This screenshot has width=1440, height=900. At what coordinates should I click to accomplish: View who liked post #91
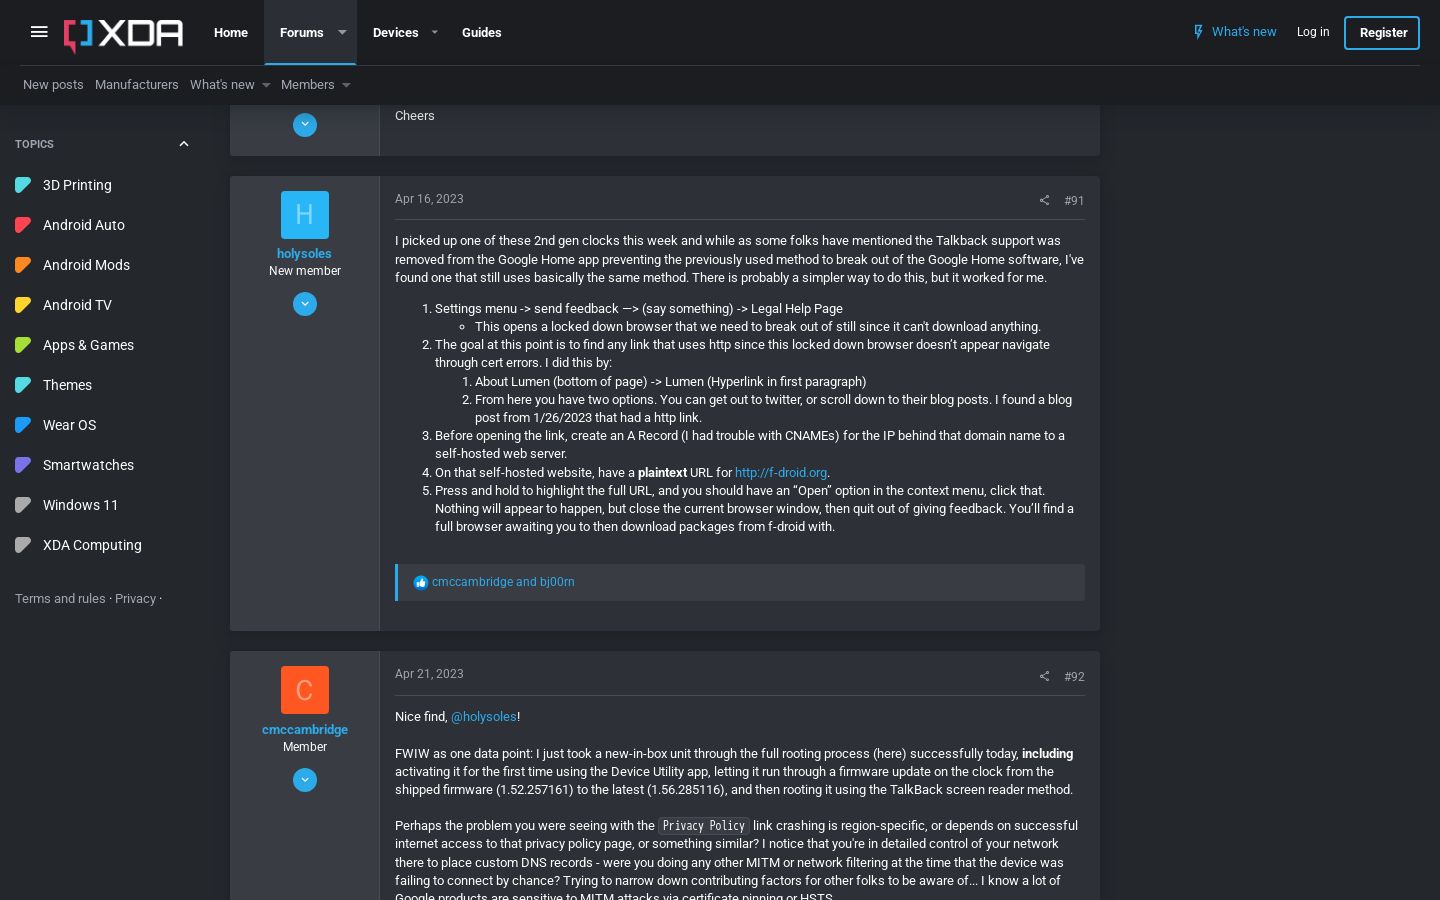(x=503, y=582)
